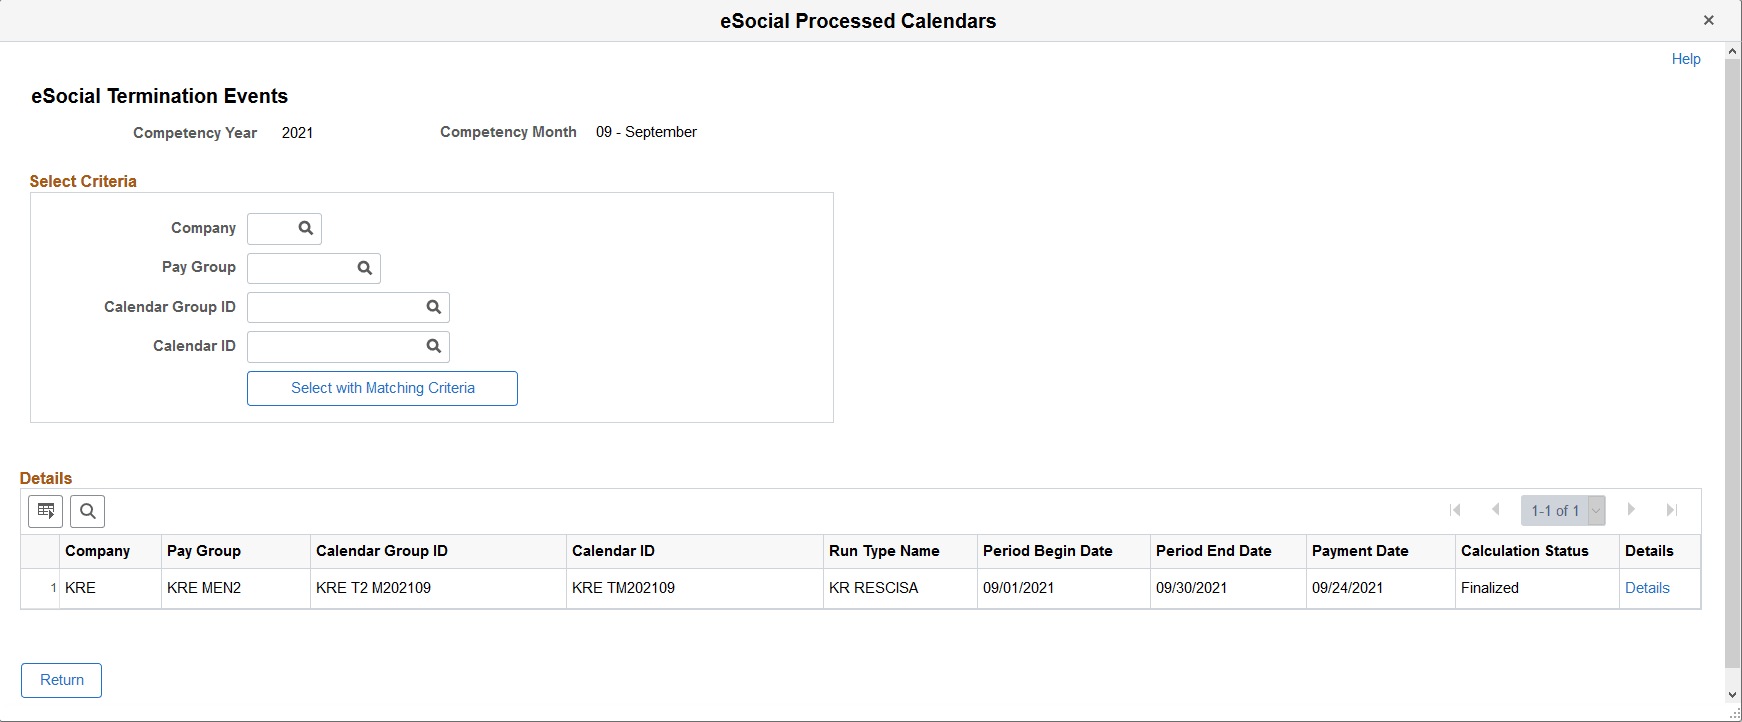Screen dimensions: 1742x722
Task: Click the Return button
Action: (61, 680)
